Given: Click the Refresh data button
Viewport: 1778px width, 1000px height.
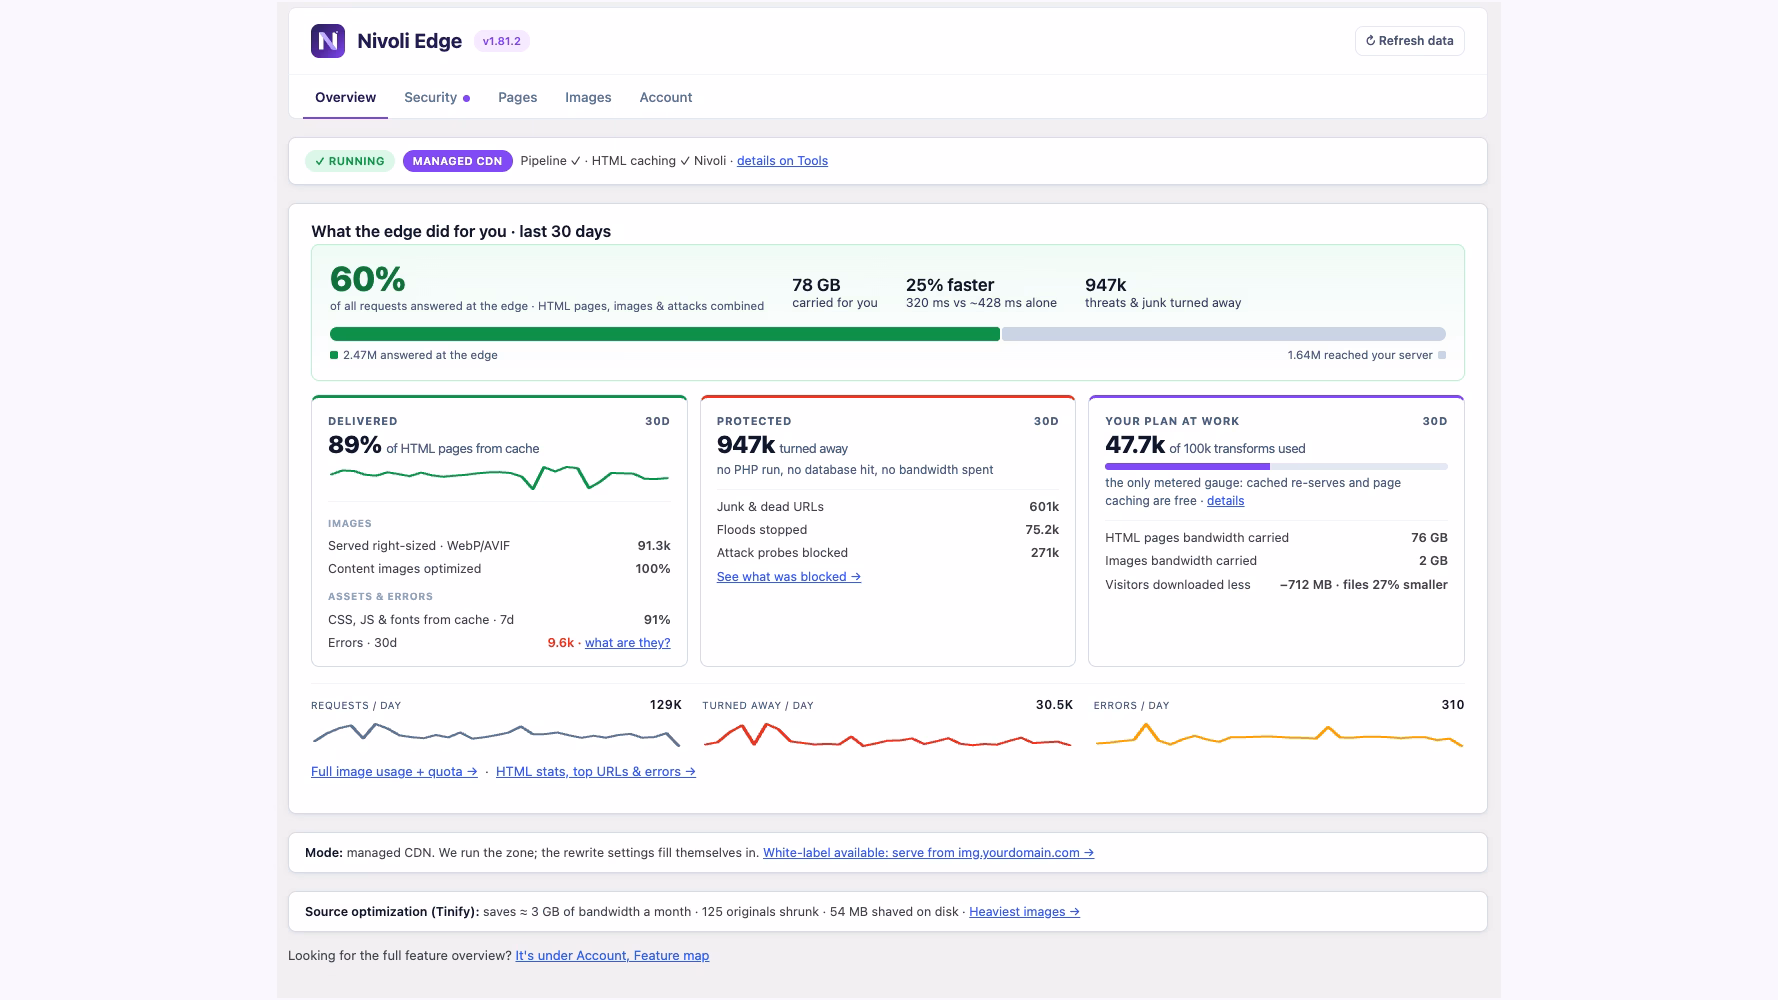Looking at the screenshot, I should [1410, 41].
